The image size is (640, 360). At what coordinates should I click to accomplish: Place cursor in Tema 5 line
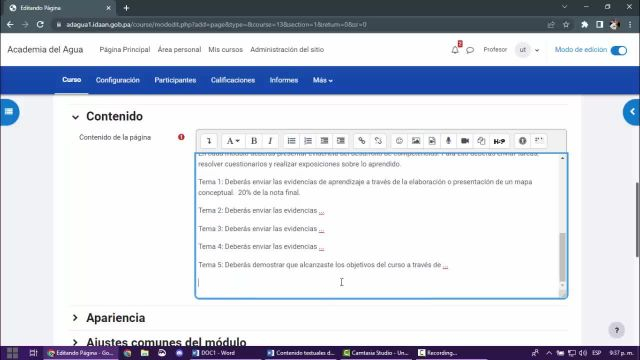[323, 265]
